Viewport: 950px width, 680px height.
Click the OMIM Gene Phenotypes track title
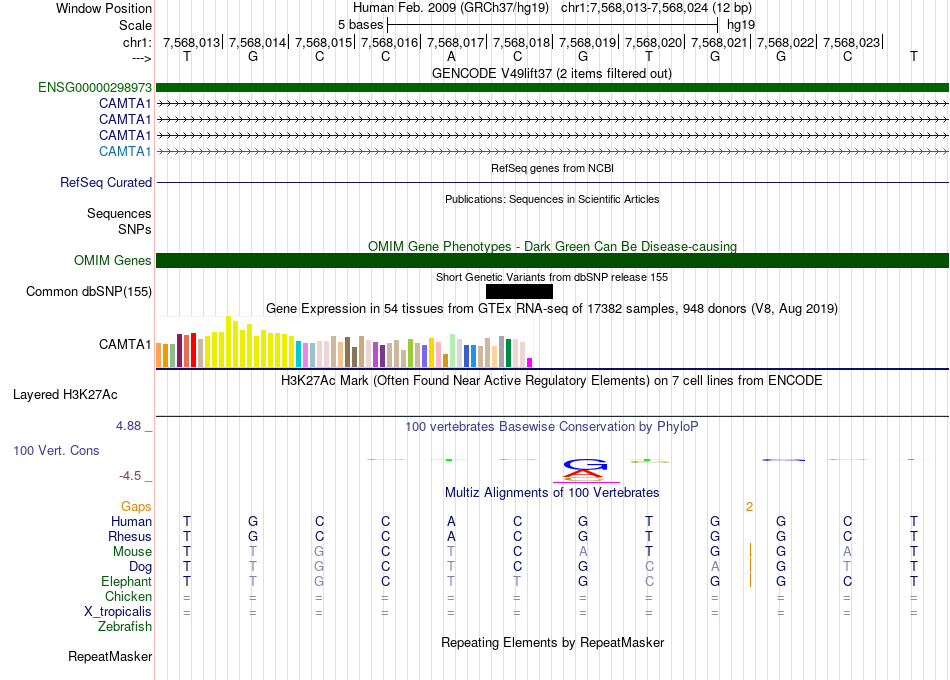click(x=553, y=246)
